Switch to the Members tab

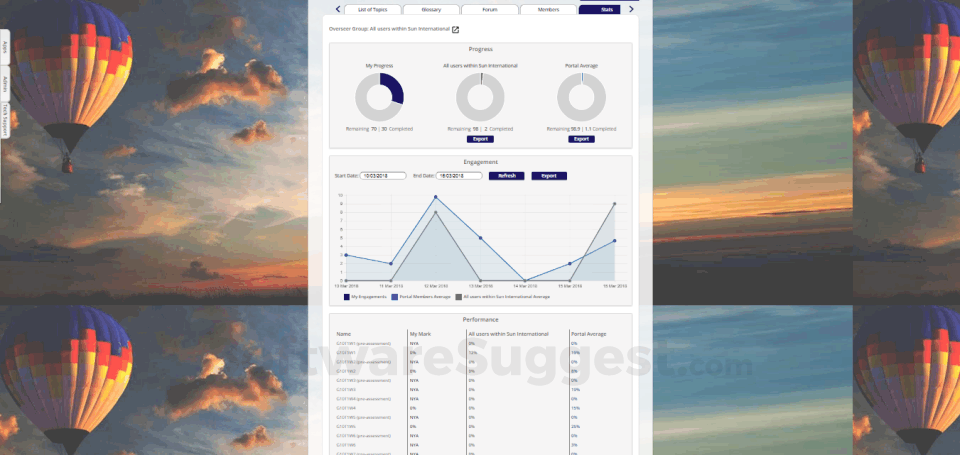(x=548, y=9)
